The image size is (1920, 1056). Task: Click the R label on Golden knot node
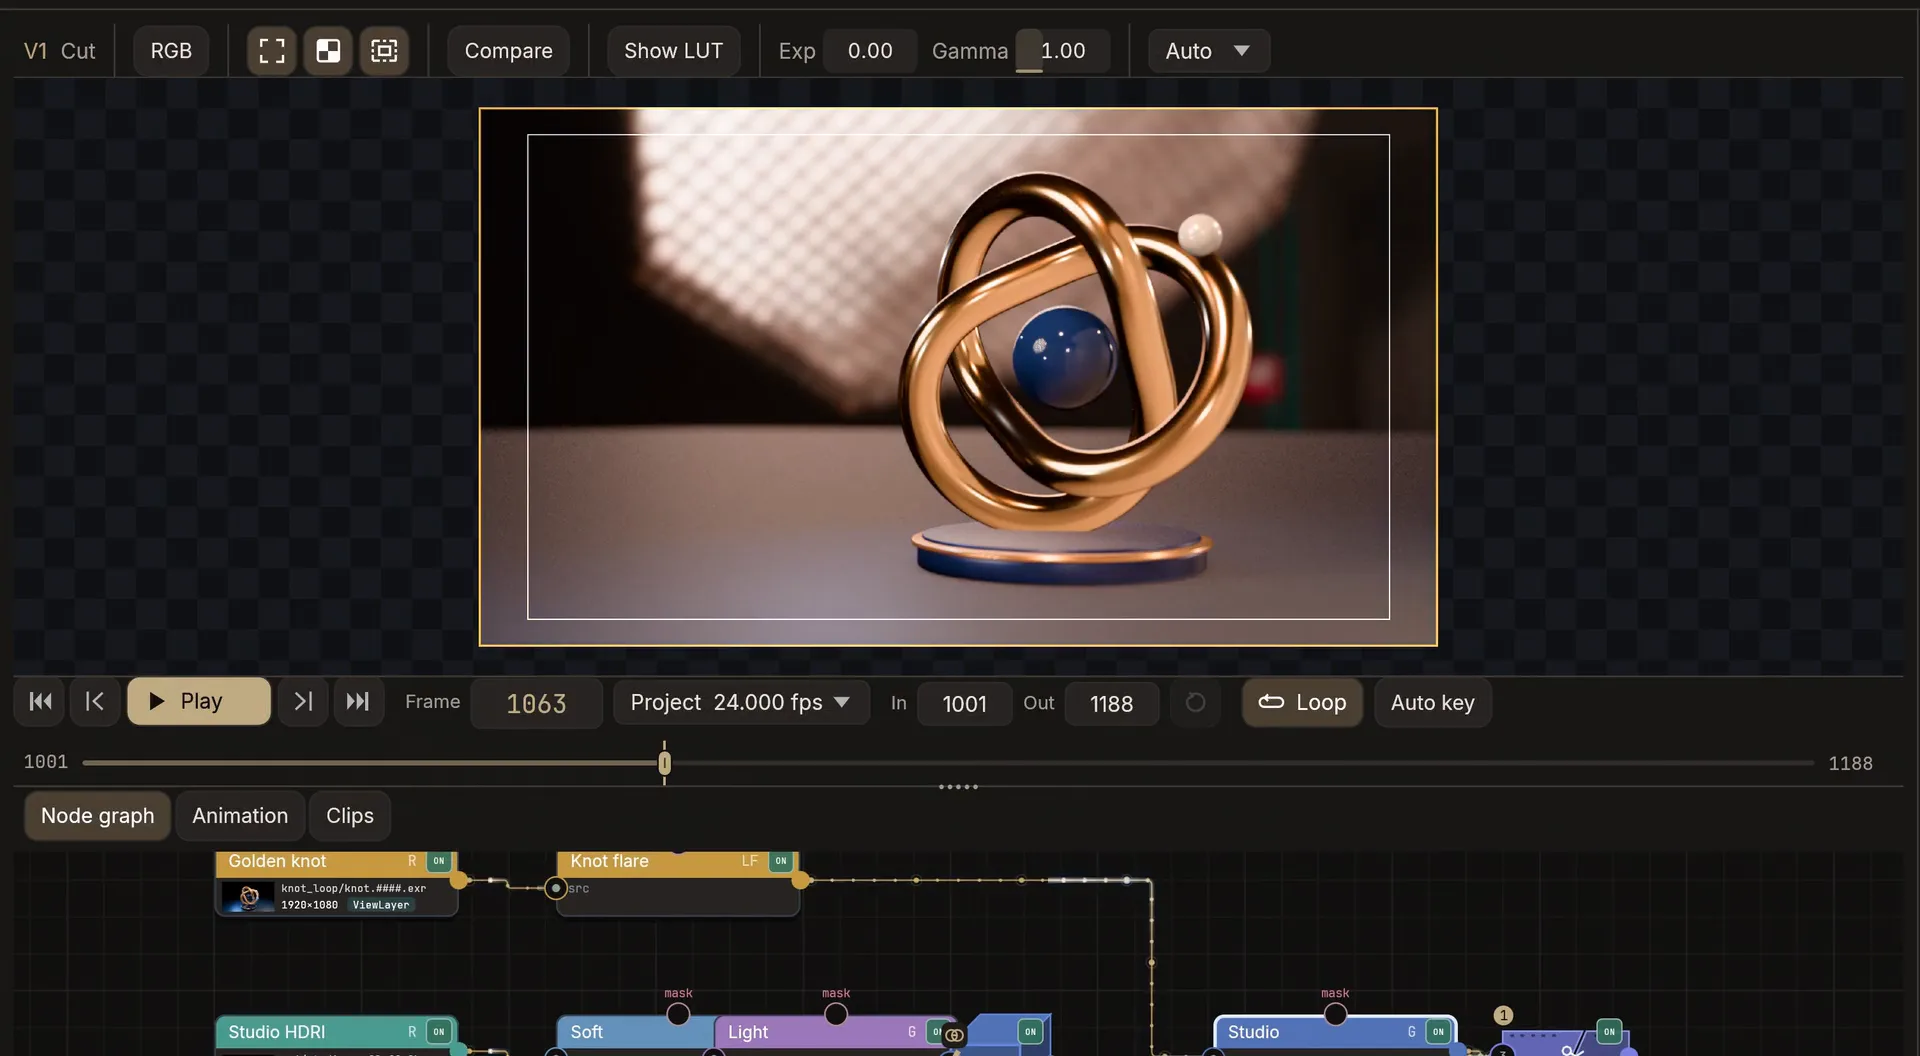coord(411,861)
